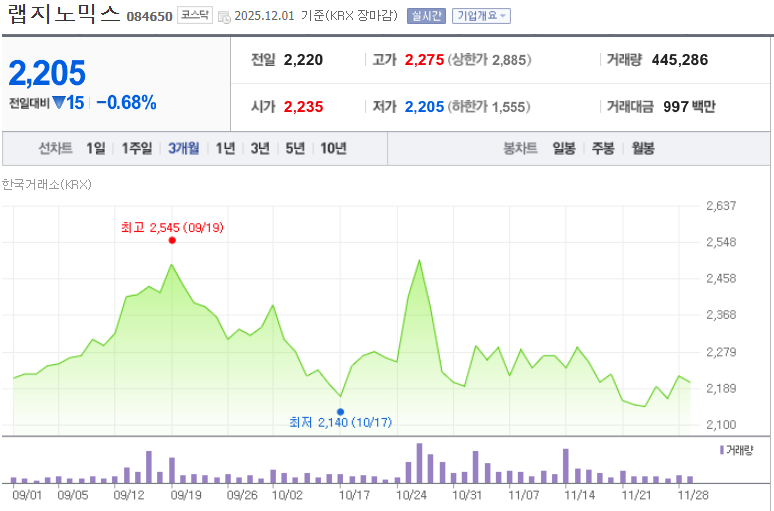
Task: Switch the line chart to 3년
Action: click(260, 148)
